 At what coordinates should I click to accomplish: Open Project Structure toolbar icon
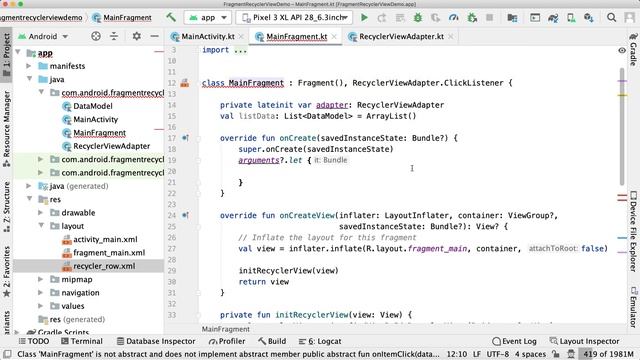(x=512, y=18)
